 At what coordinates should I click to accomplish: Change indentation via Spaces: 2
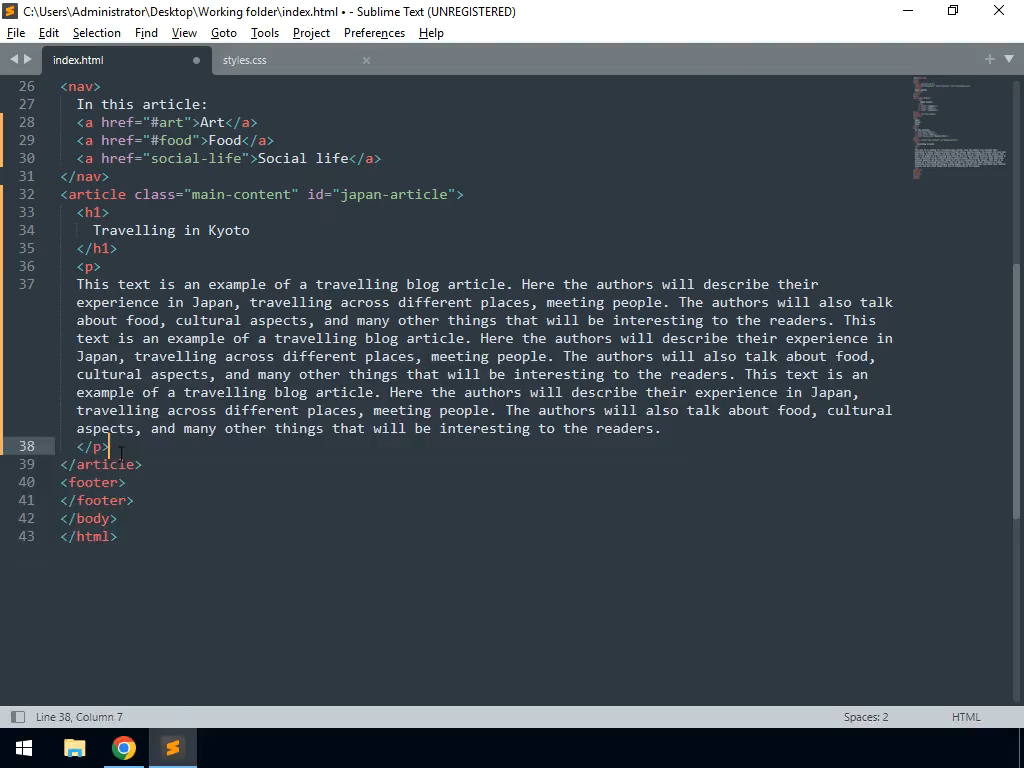pyautogui.click(x=866, y=717)
